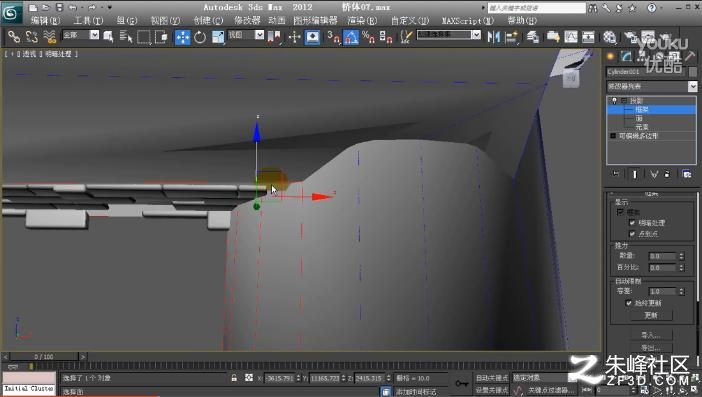Screen dimensions: 702x397
Task: Expand the 修改器列表 modifier list dropdown
Action: 652,86
